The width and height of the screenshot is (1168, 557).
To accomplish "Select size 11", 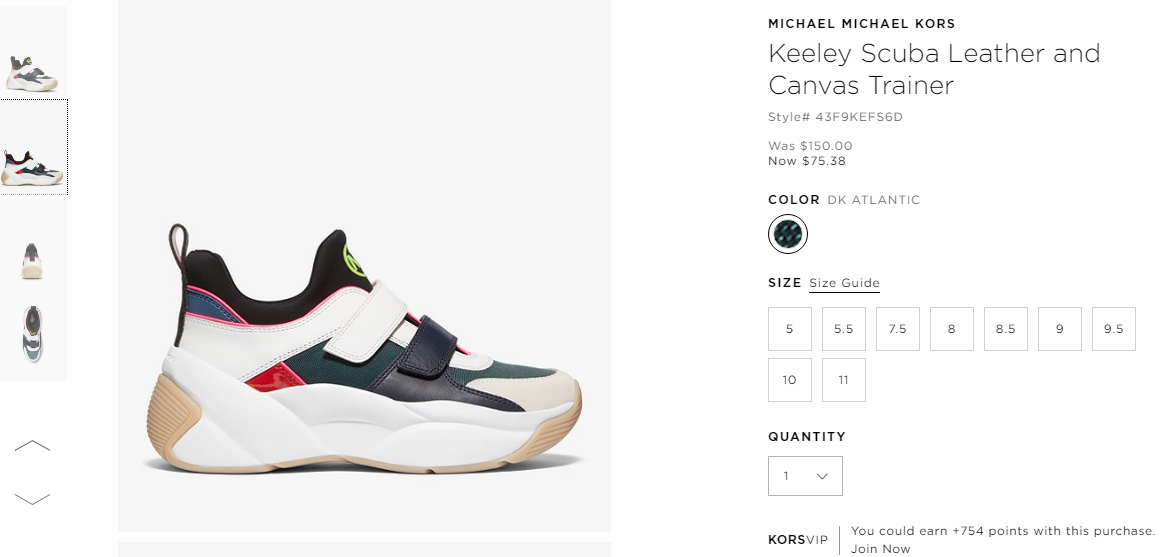I will [x=843, y=380].
